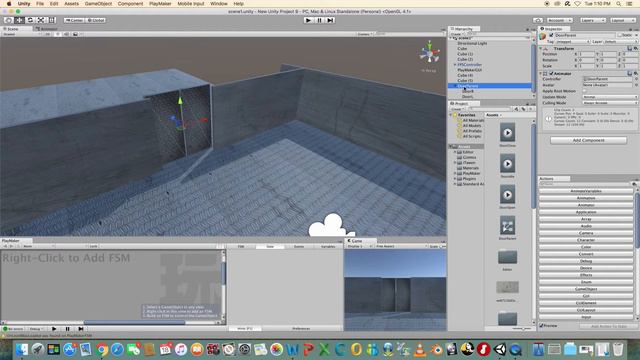Toggle the DoorParent active checkbox in Inspector
Viewport: 640px width, 360px height.
551,36
